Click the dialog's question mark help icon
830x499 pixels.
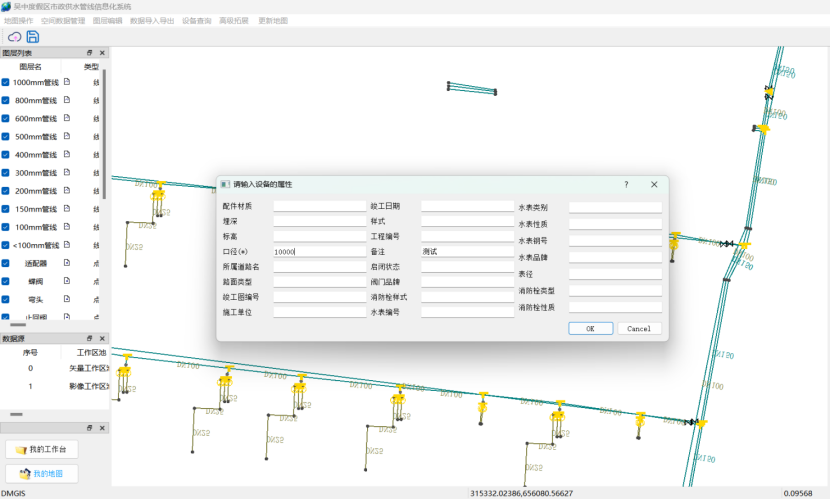tap(626, 185)
